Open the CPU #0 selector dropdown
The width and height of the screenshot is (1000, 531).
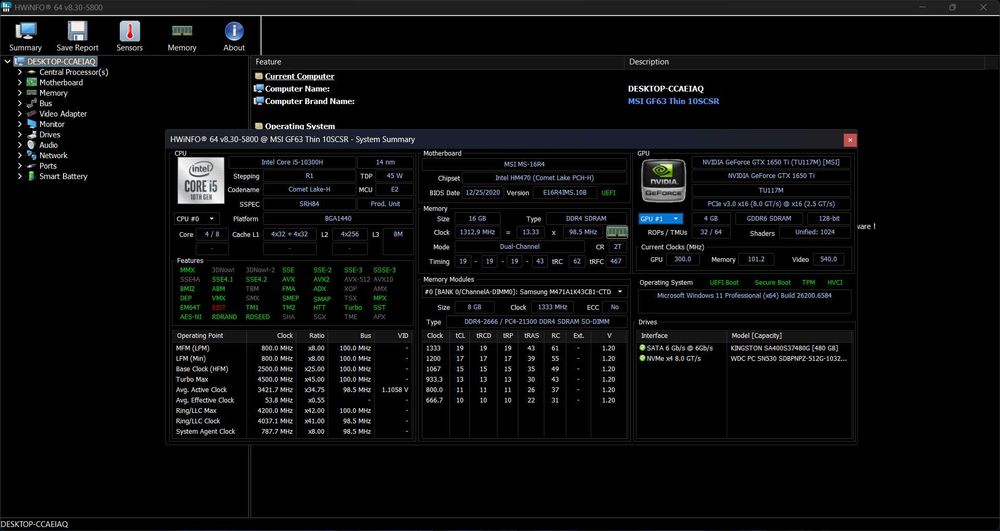point(196,218)
